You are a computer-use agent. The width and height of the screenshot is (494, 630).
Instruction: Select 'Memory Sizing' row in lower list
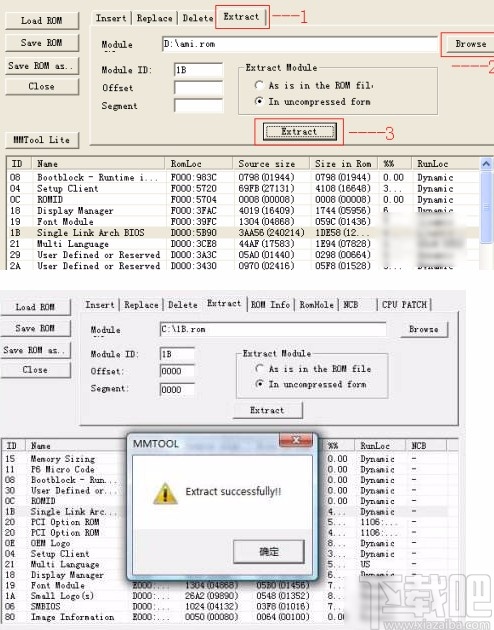(x=64, y=459)
